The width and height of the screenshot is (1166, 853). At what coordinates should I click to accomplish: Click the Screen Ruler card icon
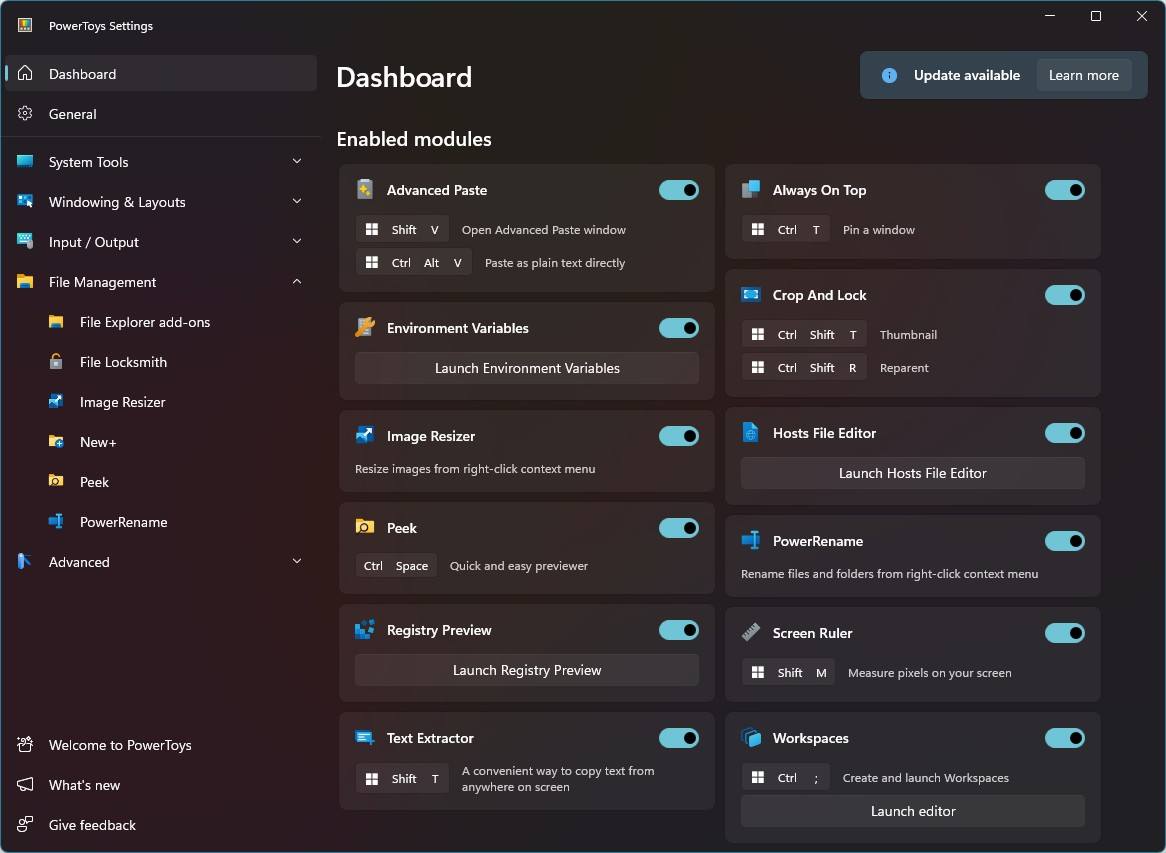(751, 632)
